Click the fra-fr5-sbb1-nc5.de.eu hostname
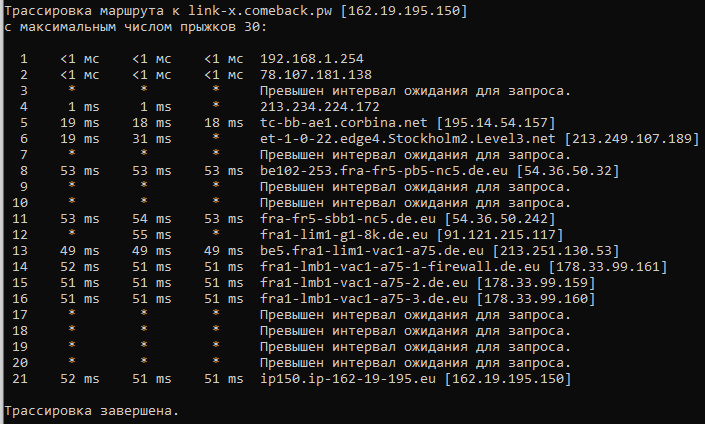 (x=348, y=219)
